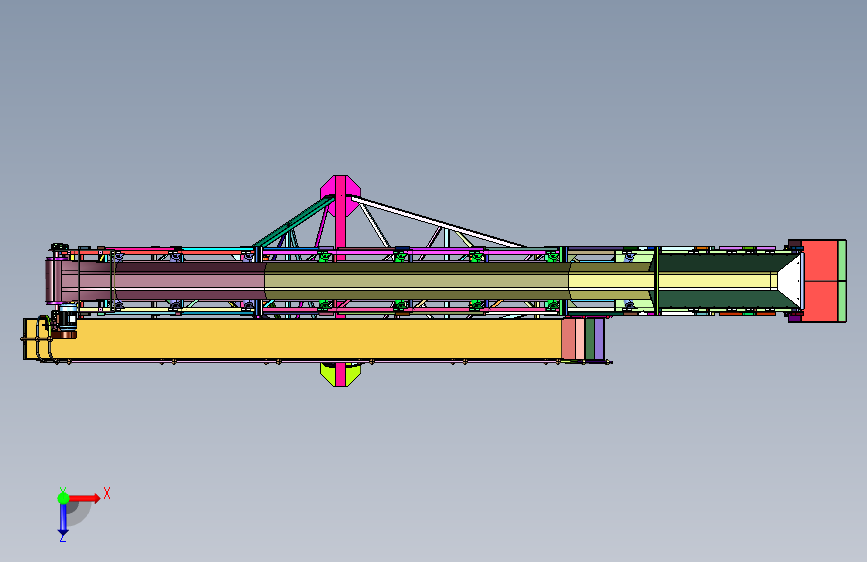Select the teal diagonal brace beam
867x562 pixels.
[x=294, y=221]
